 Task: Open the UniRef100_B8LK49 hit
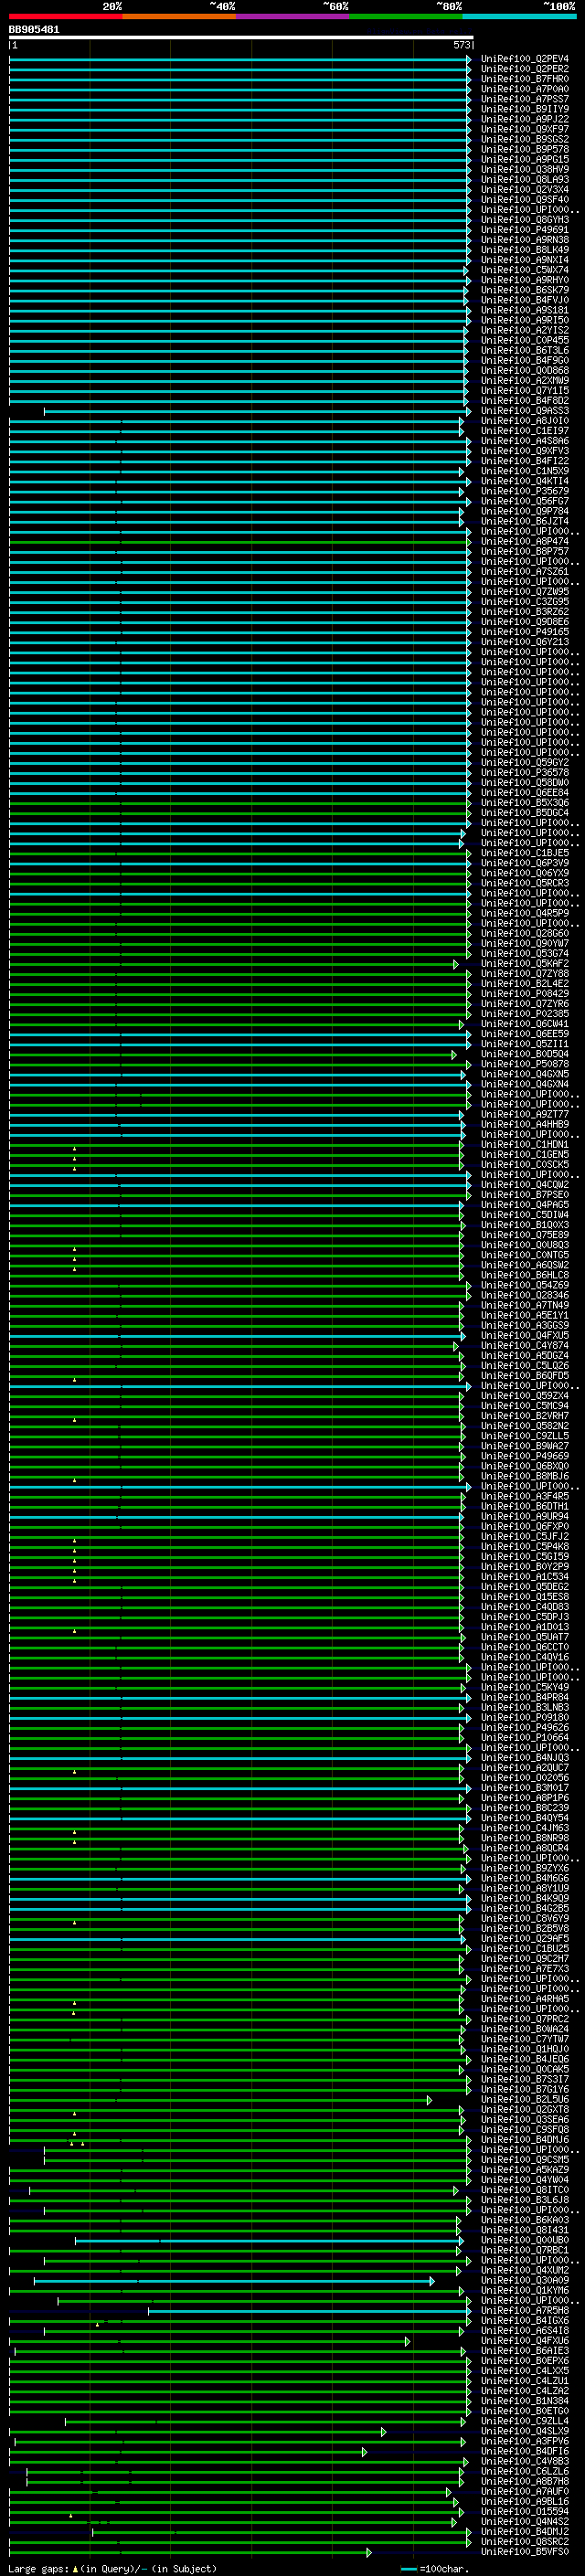pyautogui.click(x=525, y=250)
